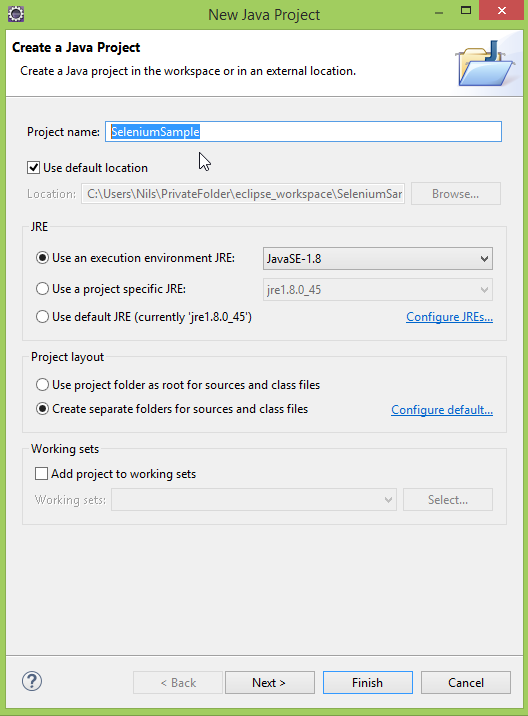
Task: Select Create separate folders for sources option
Action: pyautogui.click(x=42, y=409)
